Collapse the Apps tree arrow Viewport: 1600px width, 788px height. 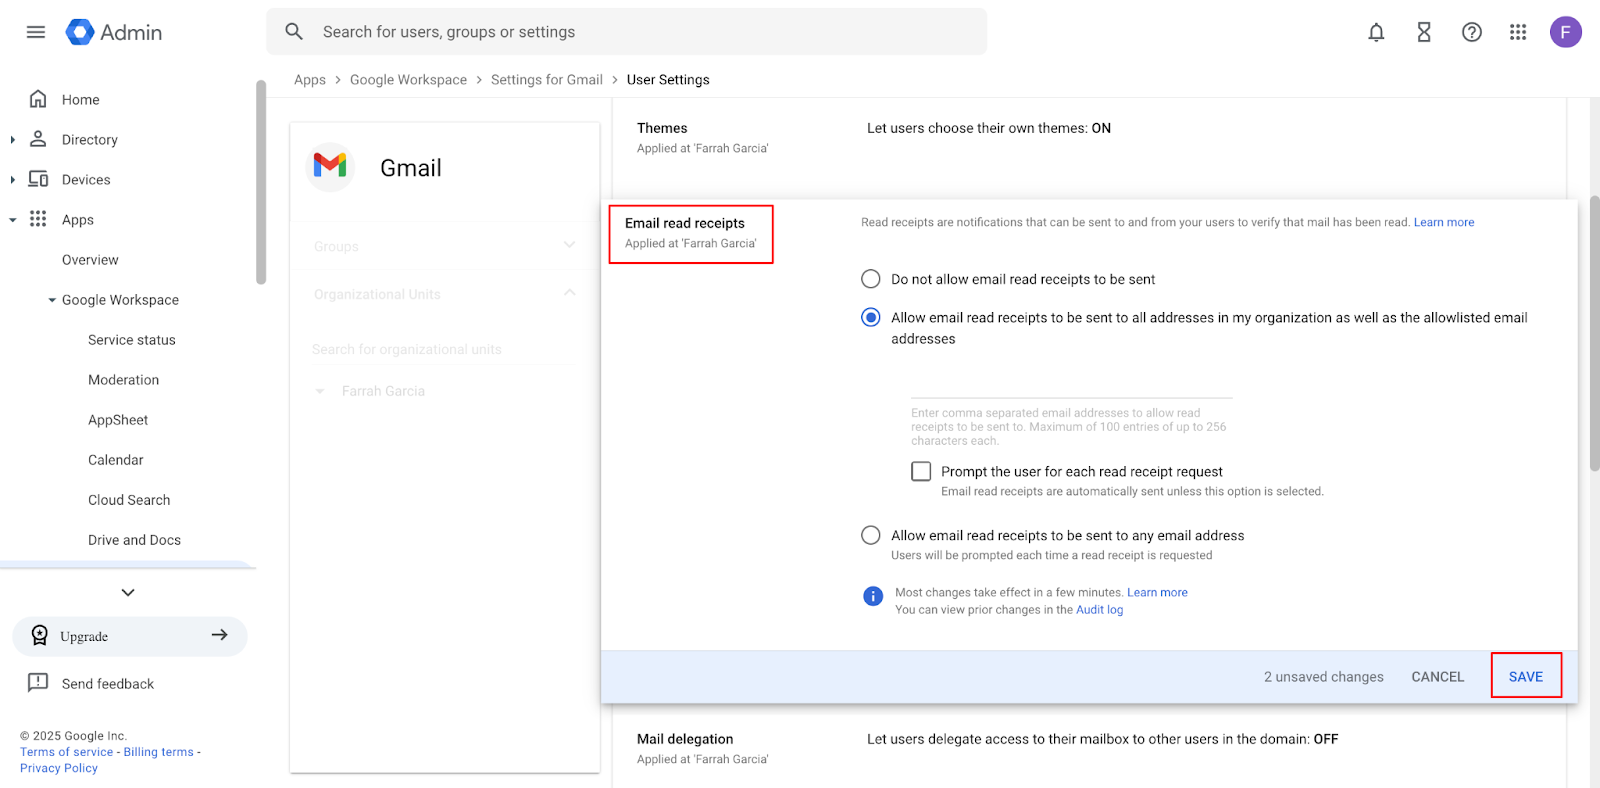(12, 220)
